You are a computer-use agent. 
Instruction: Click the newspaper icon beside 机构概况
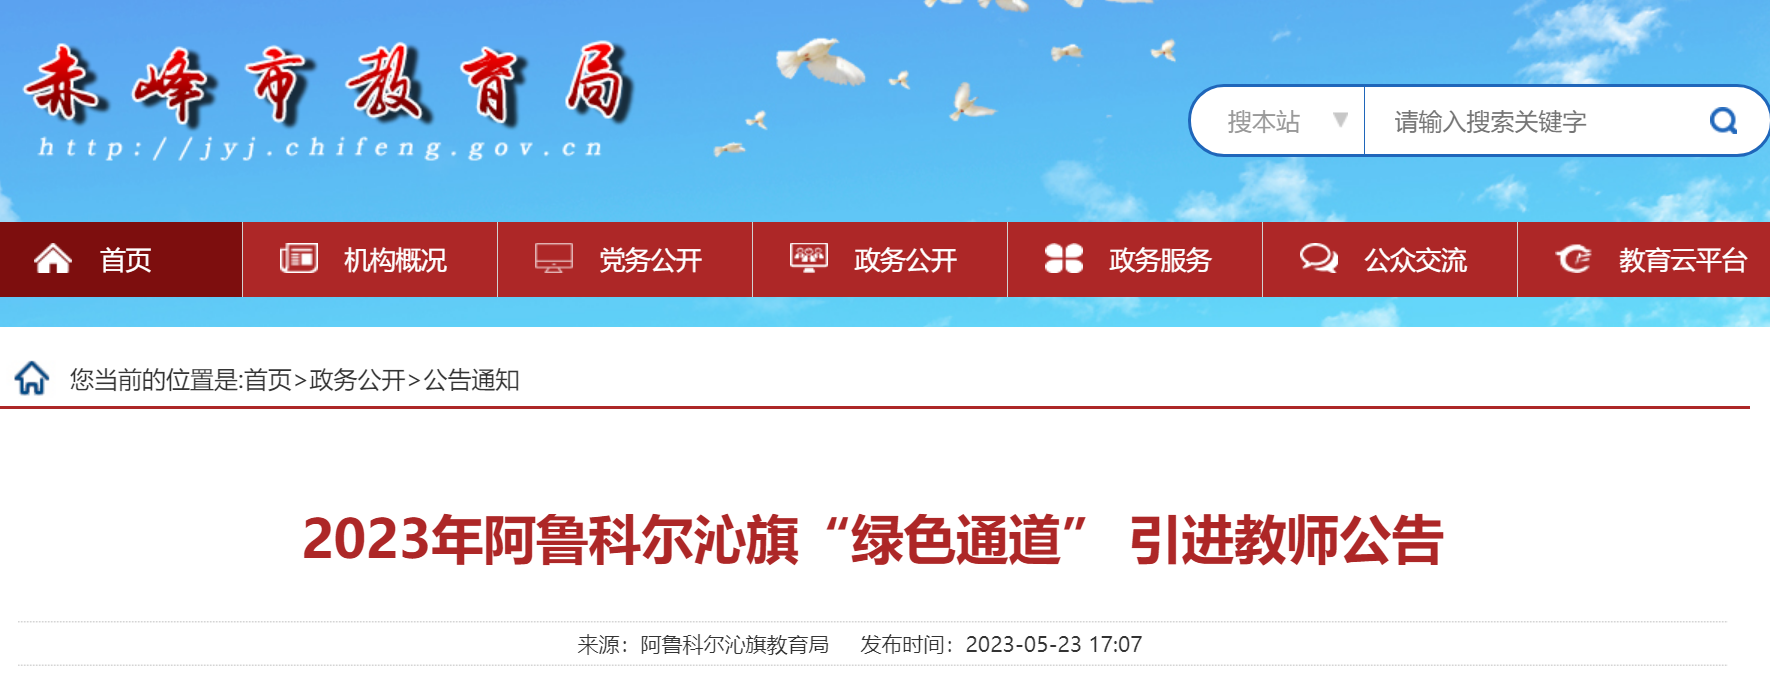(298, 259)
